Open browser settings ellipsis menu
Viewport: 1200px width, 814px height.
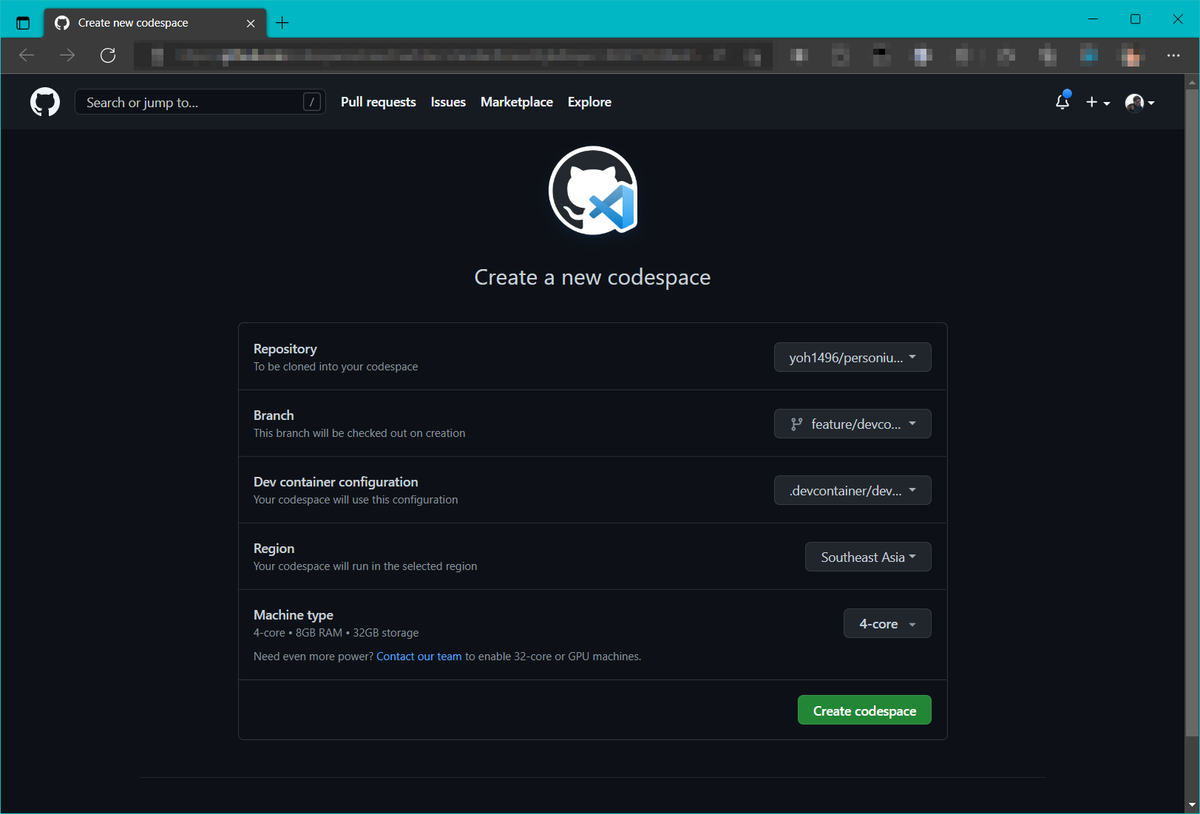point(1174,55)
